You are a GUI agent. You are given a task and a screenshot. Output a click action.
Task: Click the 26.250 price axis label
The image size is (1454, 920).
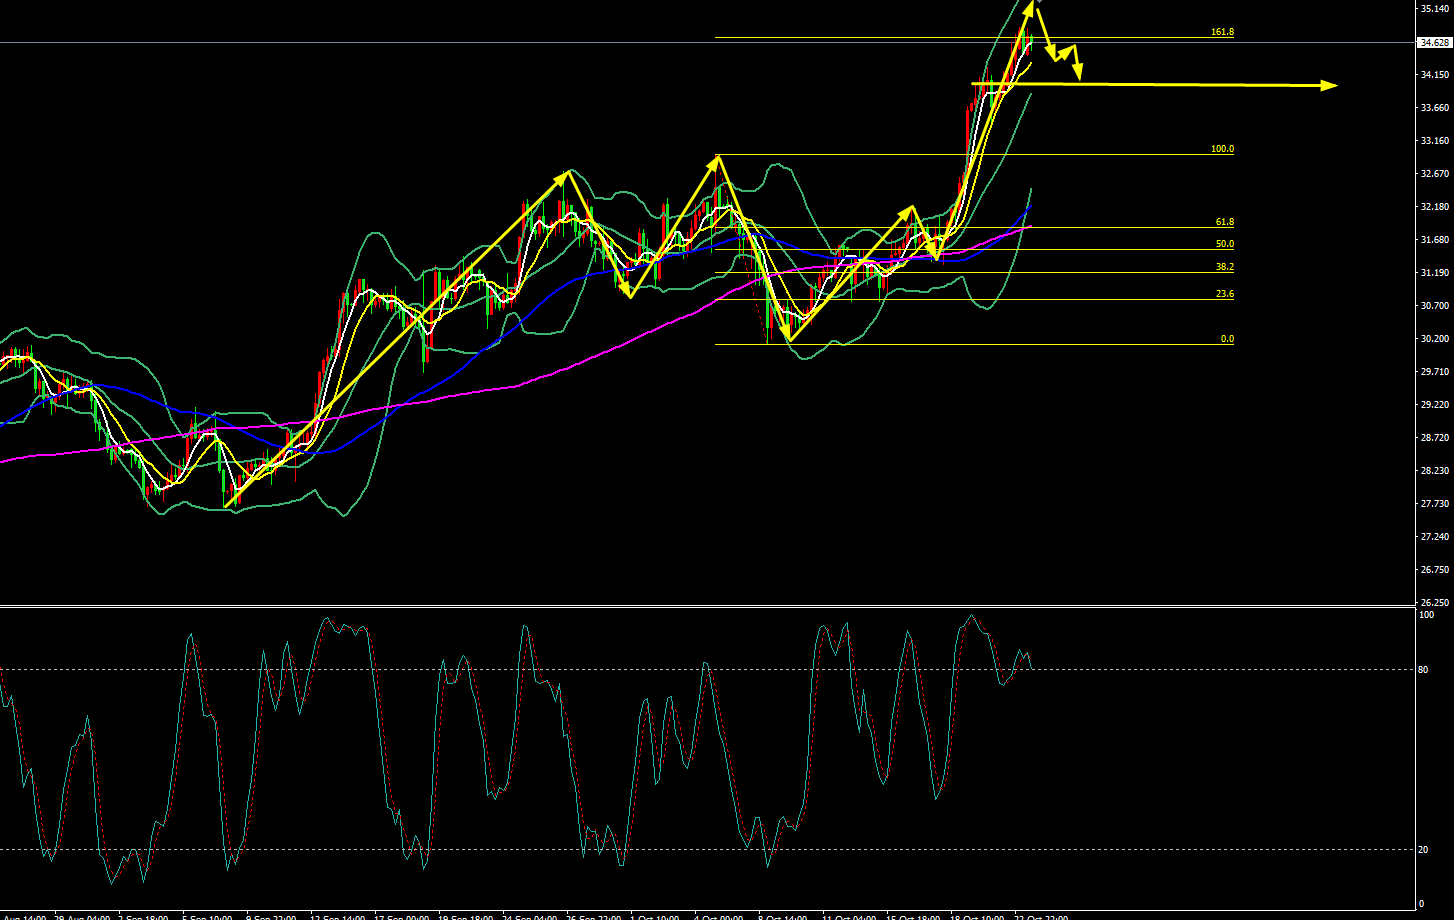click(x=1433, y=603)
